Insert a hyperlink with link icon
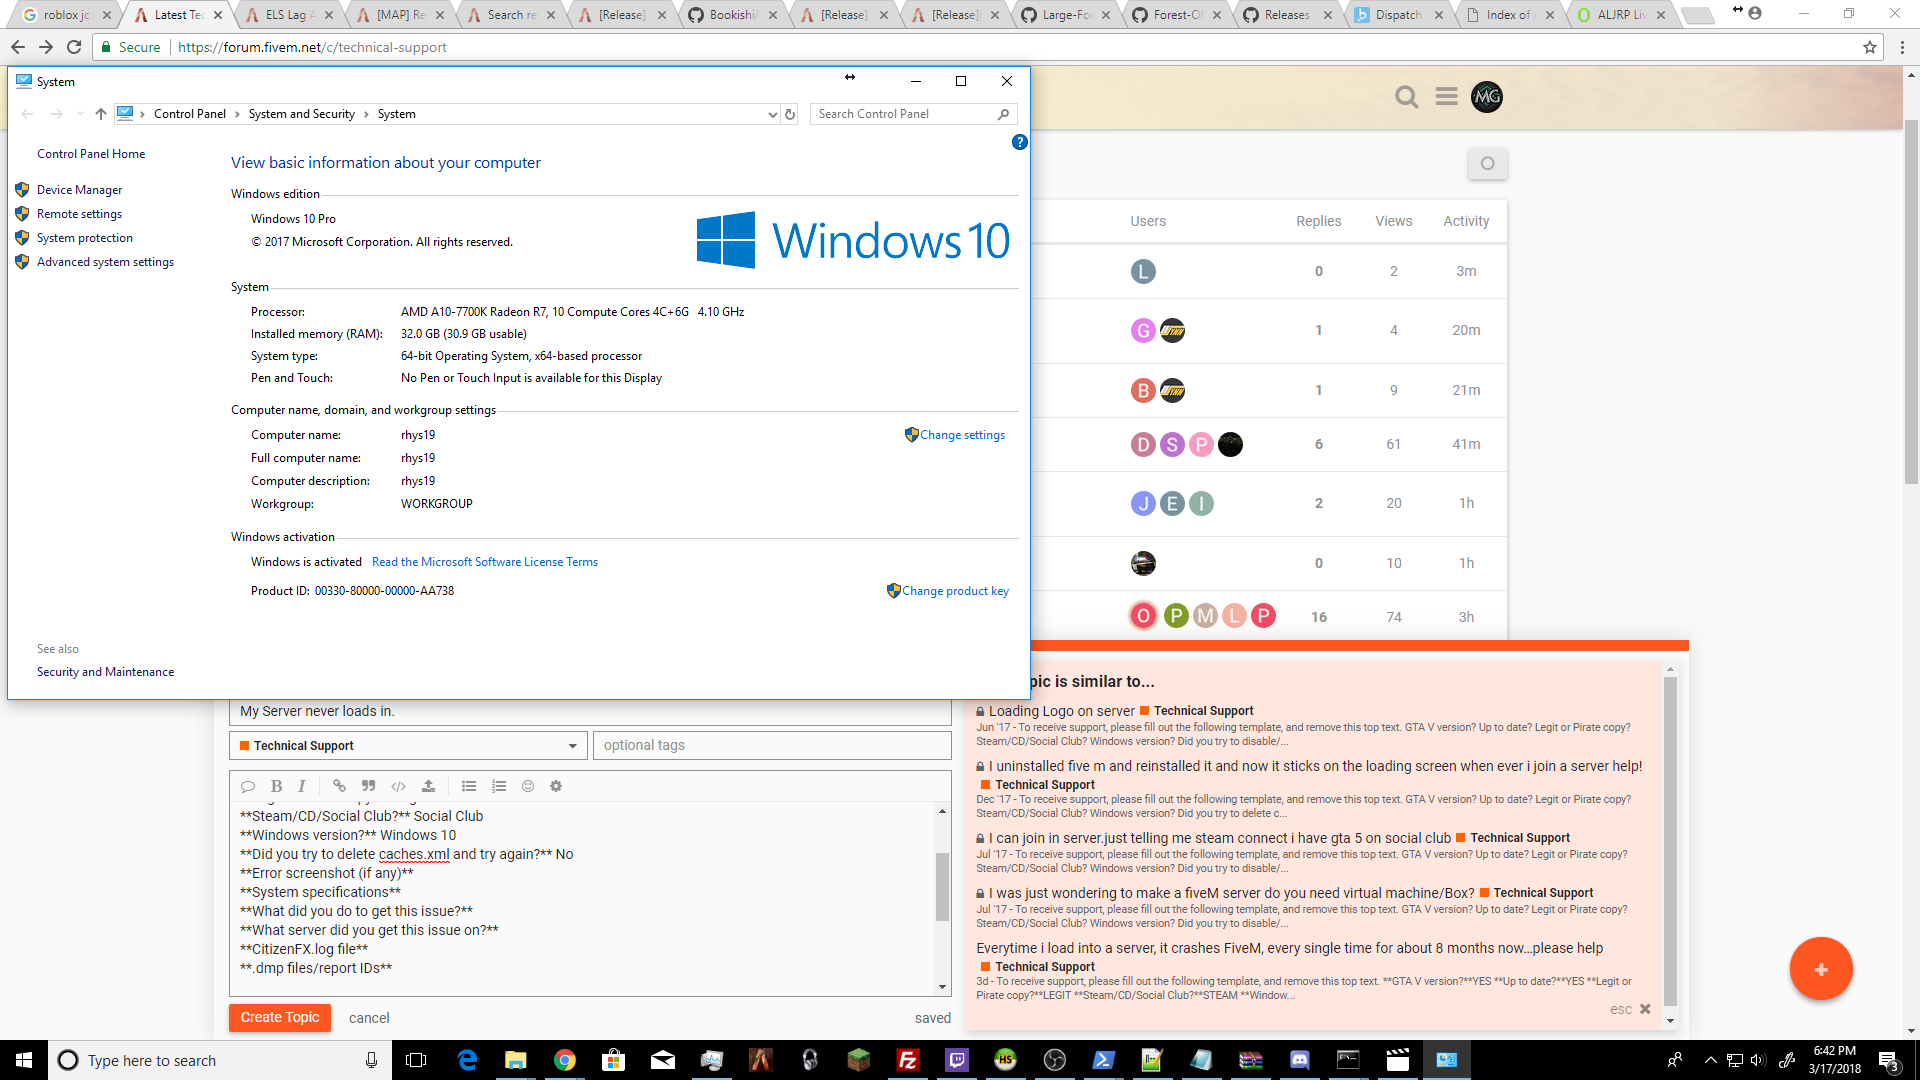The height and width of the screenshot is (1080, 1920). (x=339, y=786)
